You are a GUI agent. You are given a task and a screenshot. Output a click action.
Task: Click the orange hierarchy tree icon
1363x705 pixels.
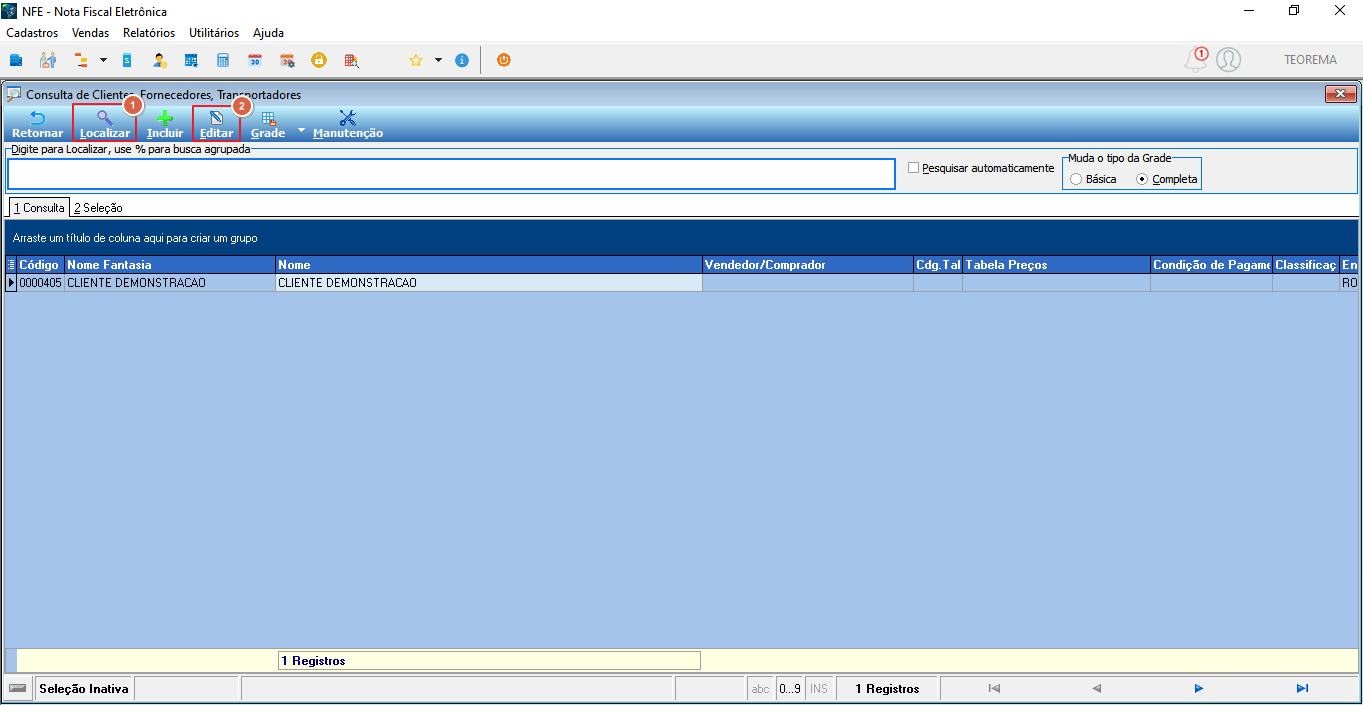82,60
